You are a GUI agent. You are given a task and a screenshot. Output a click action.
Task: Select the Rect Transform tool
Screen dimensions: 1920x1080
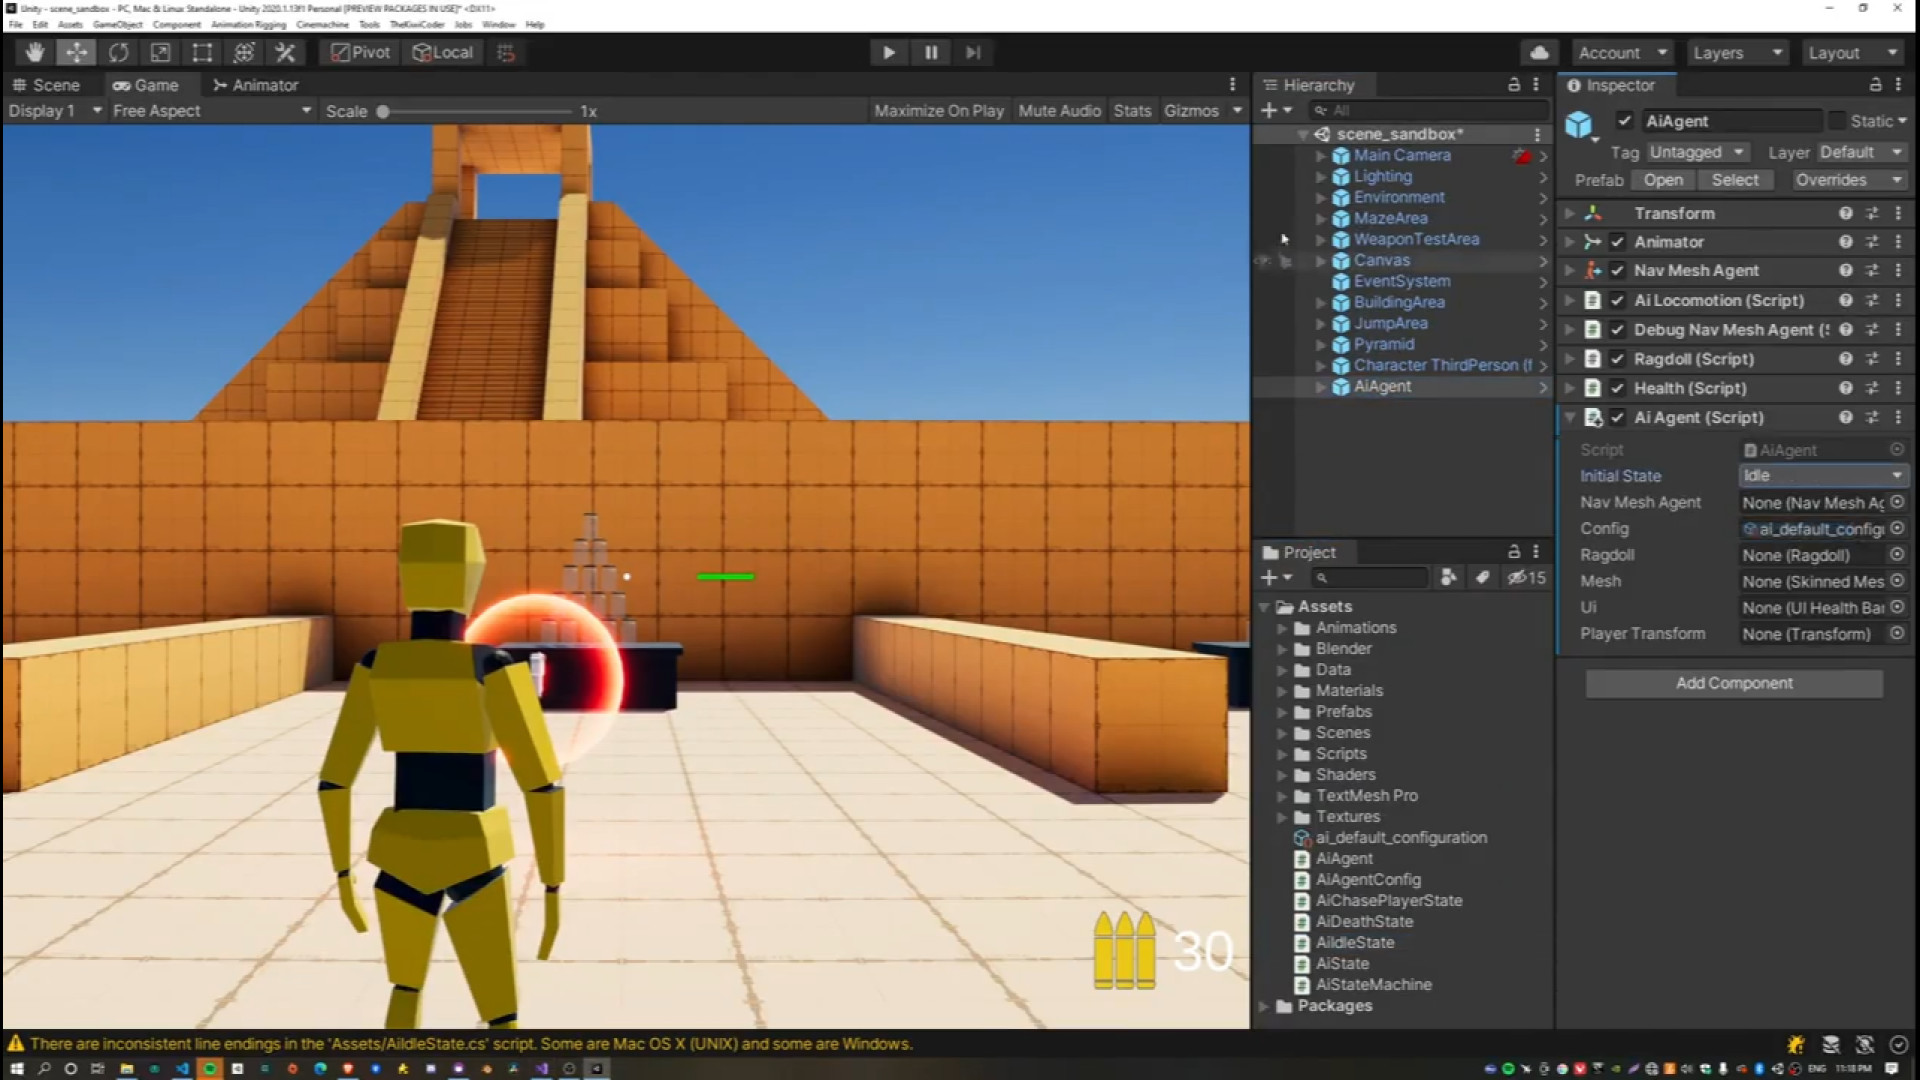[x=202, y=53]
